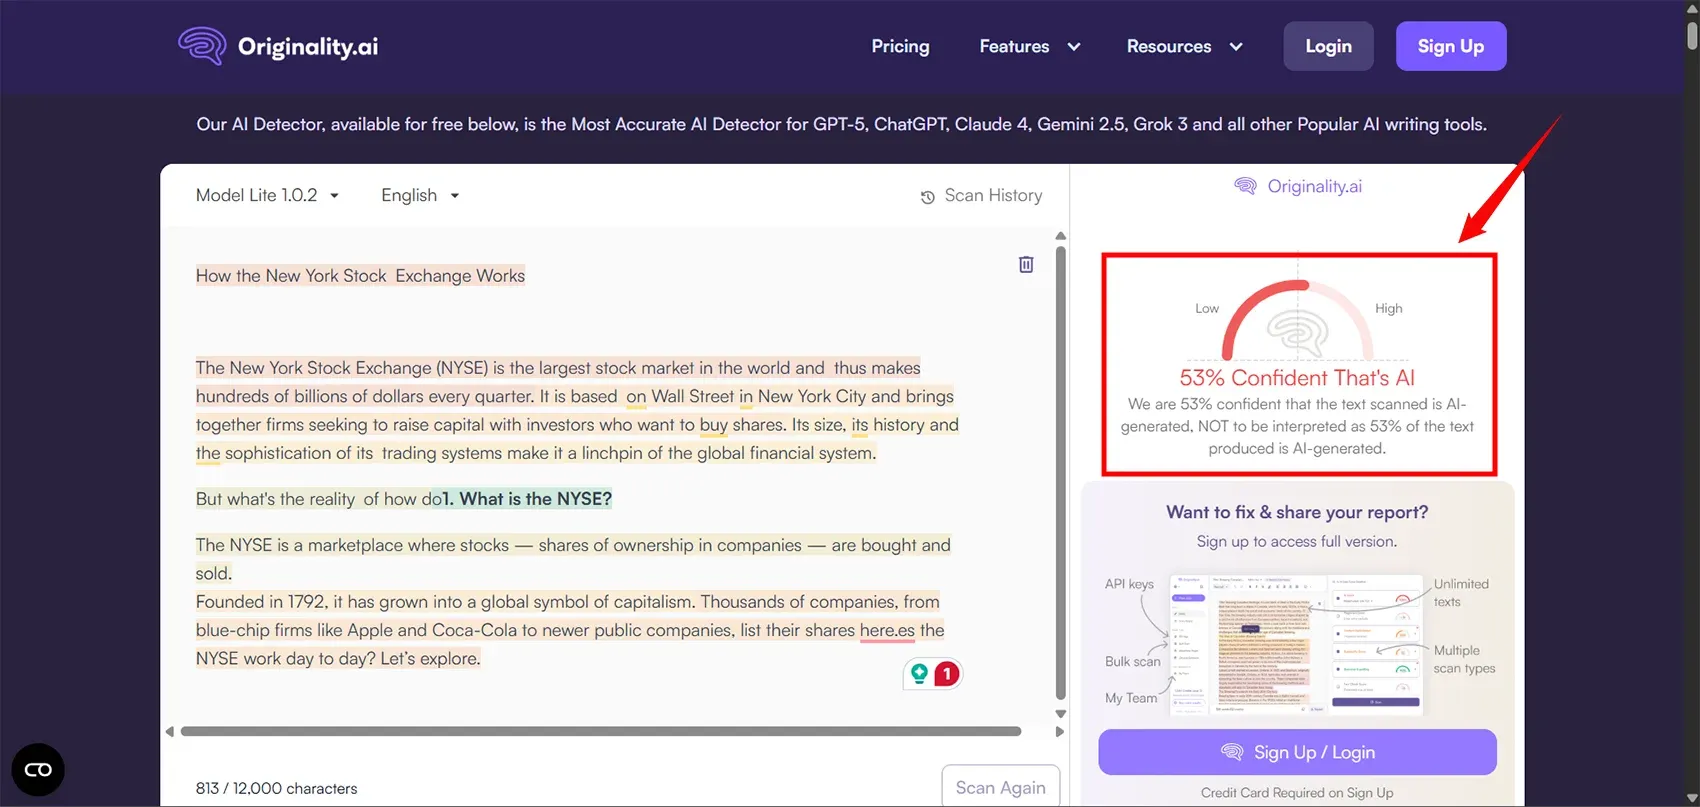Expand the Features menu chevron
This screenshot has width=1700, height=807.
(1074, 47)
